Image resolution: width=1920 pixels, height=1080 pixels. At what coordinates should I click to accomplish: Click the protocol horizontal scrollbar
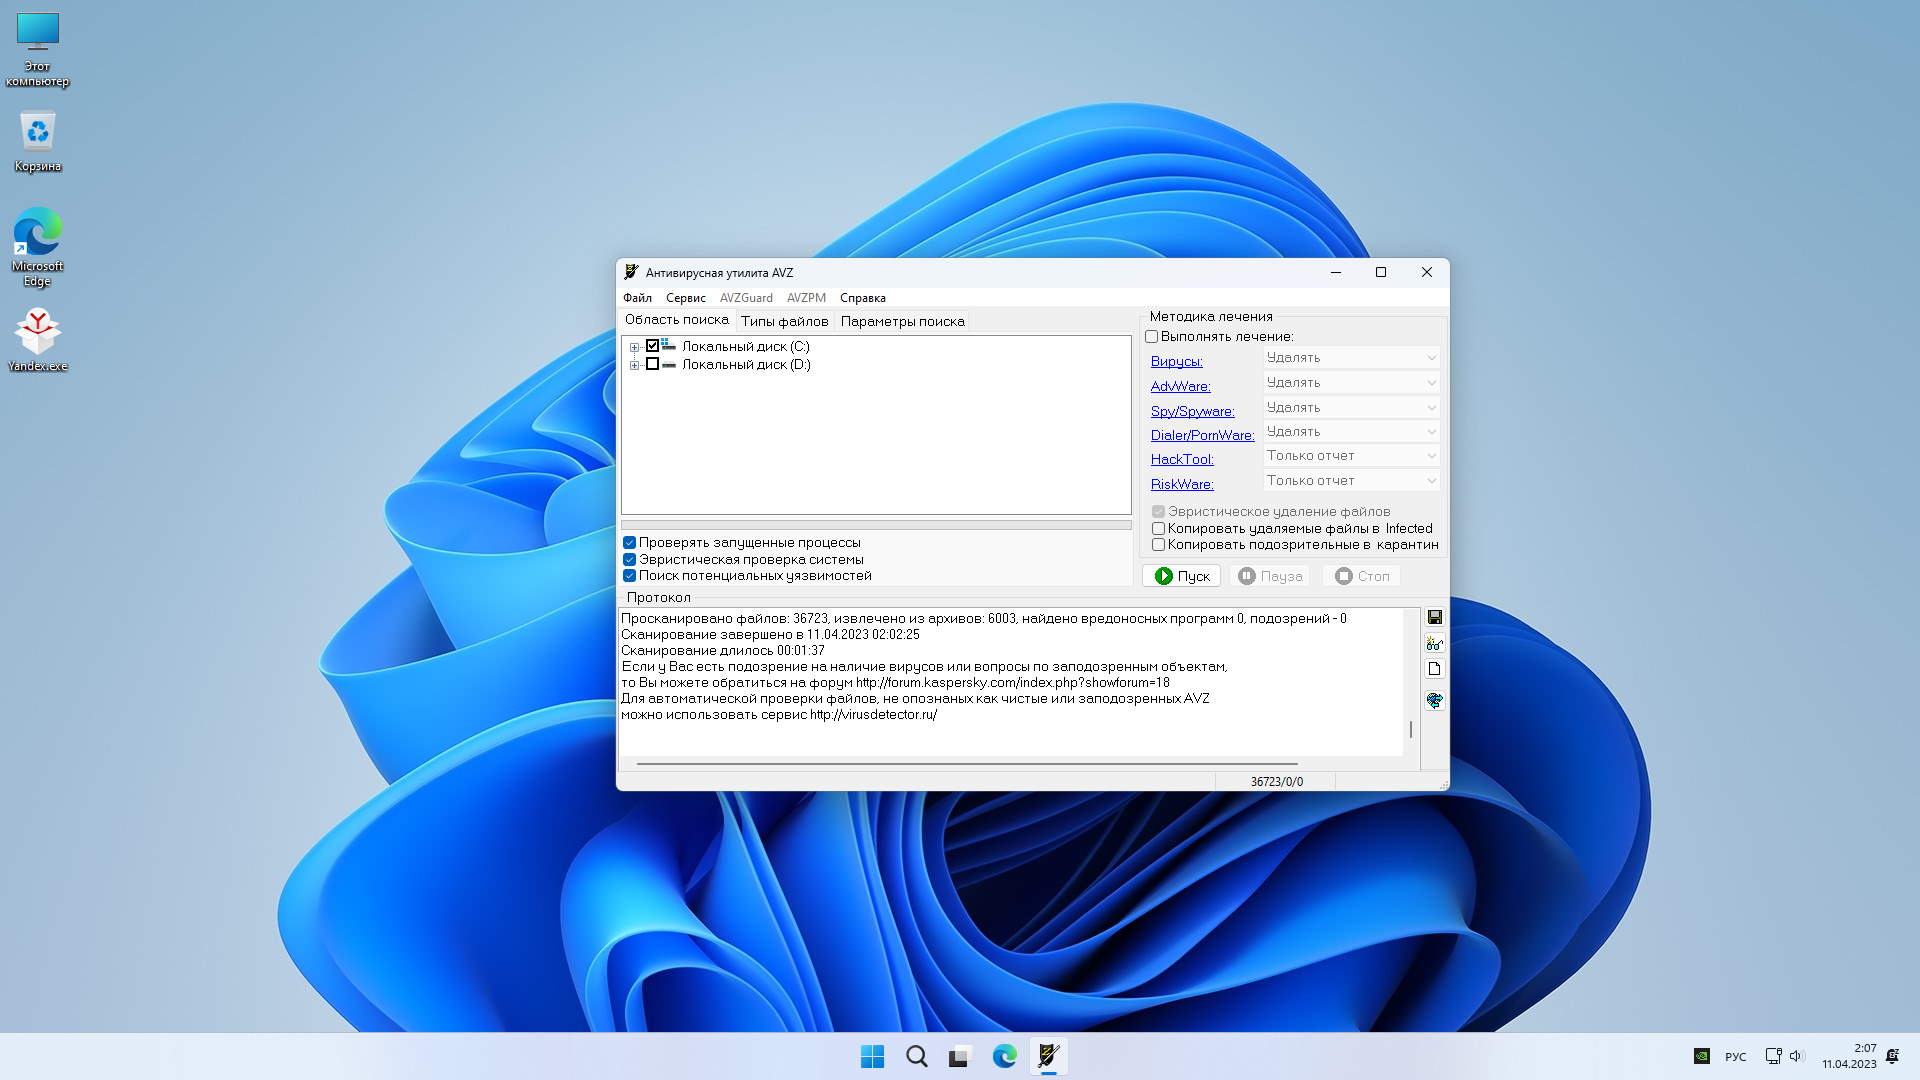click(966, 763)
